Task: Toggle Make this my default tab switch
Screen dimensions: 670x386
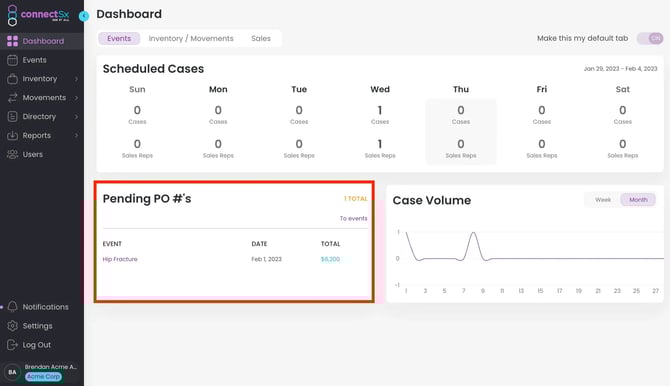Action: (650, 38)
